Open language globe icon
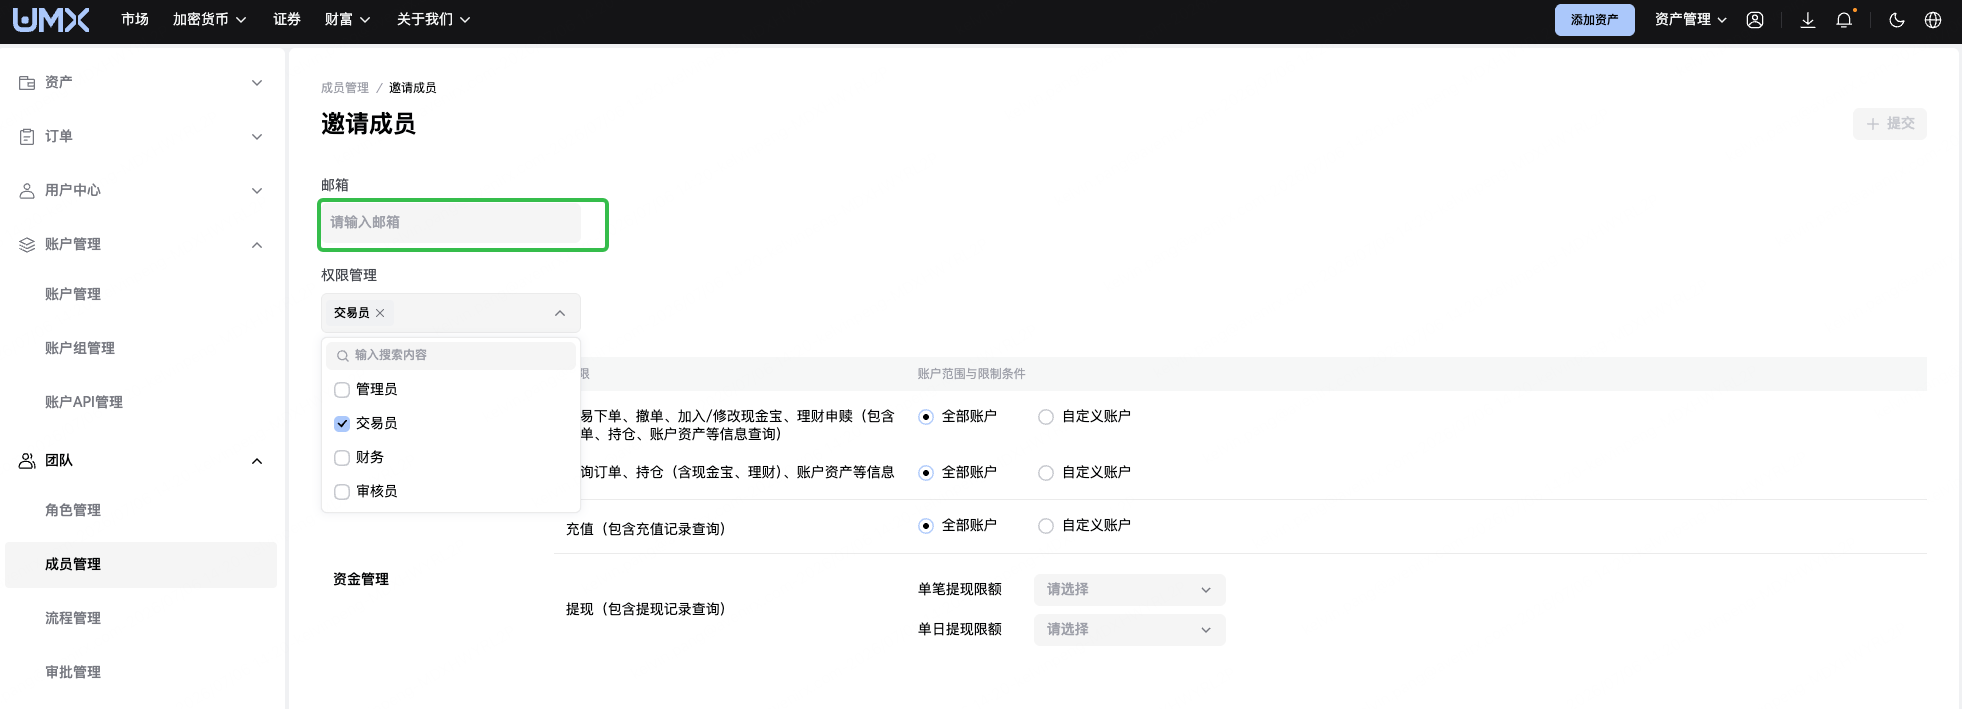 [1933, 20]
